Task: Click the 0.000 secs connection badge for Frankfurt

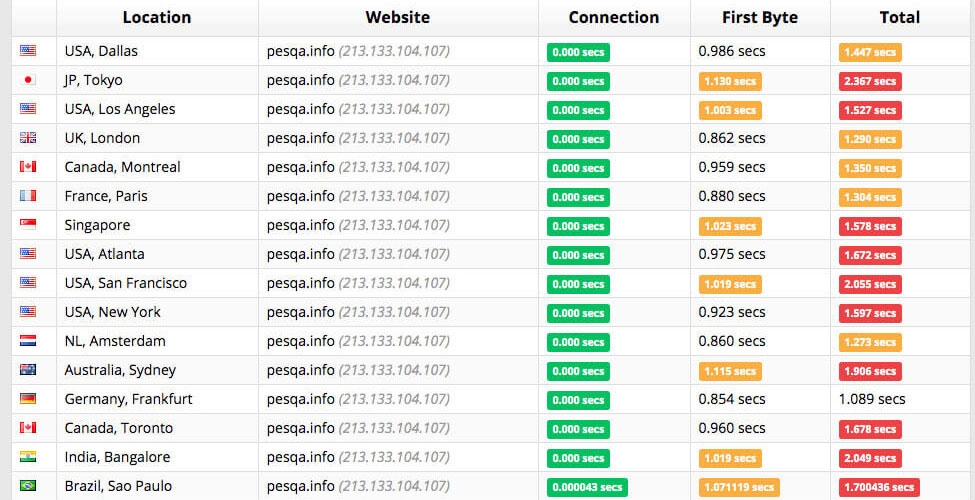Action: [578, 400]
